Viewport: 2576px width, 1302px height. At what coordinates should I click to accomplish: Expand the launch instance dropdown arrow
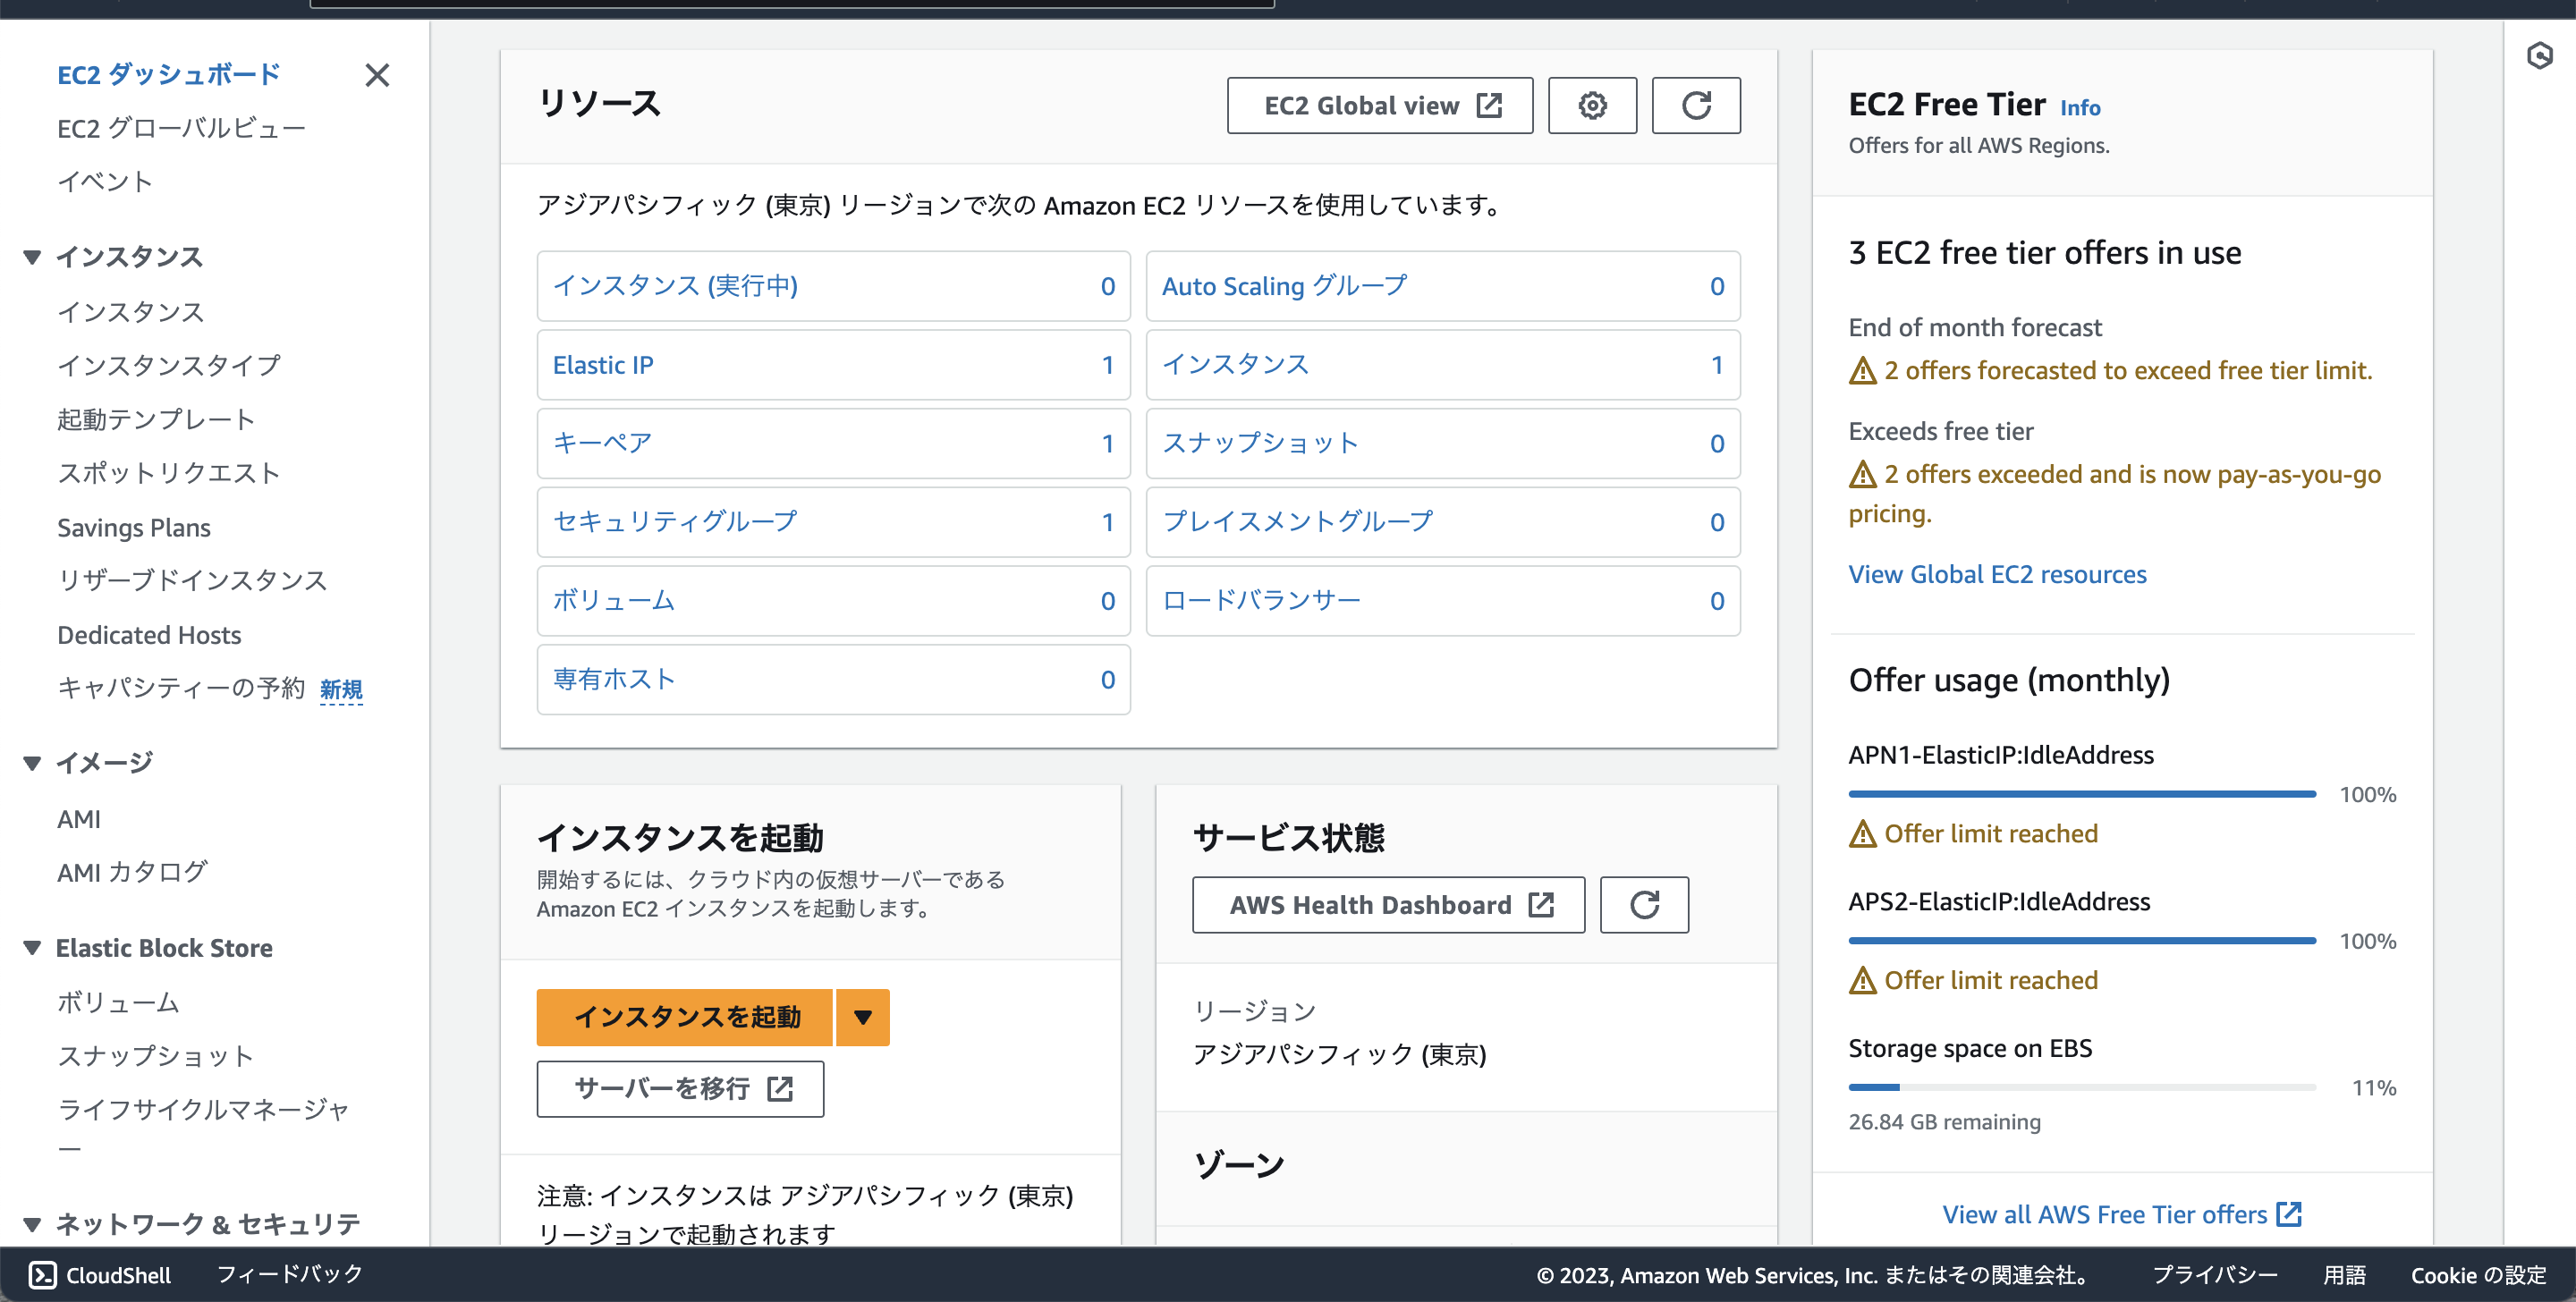(x=862, y=1017)
